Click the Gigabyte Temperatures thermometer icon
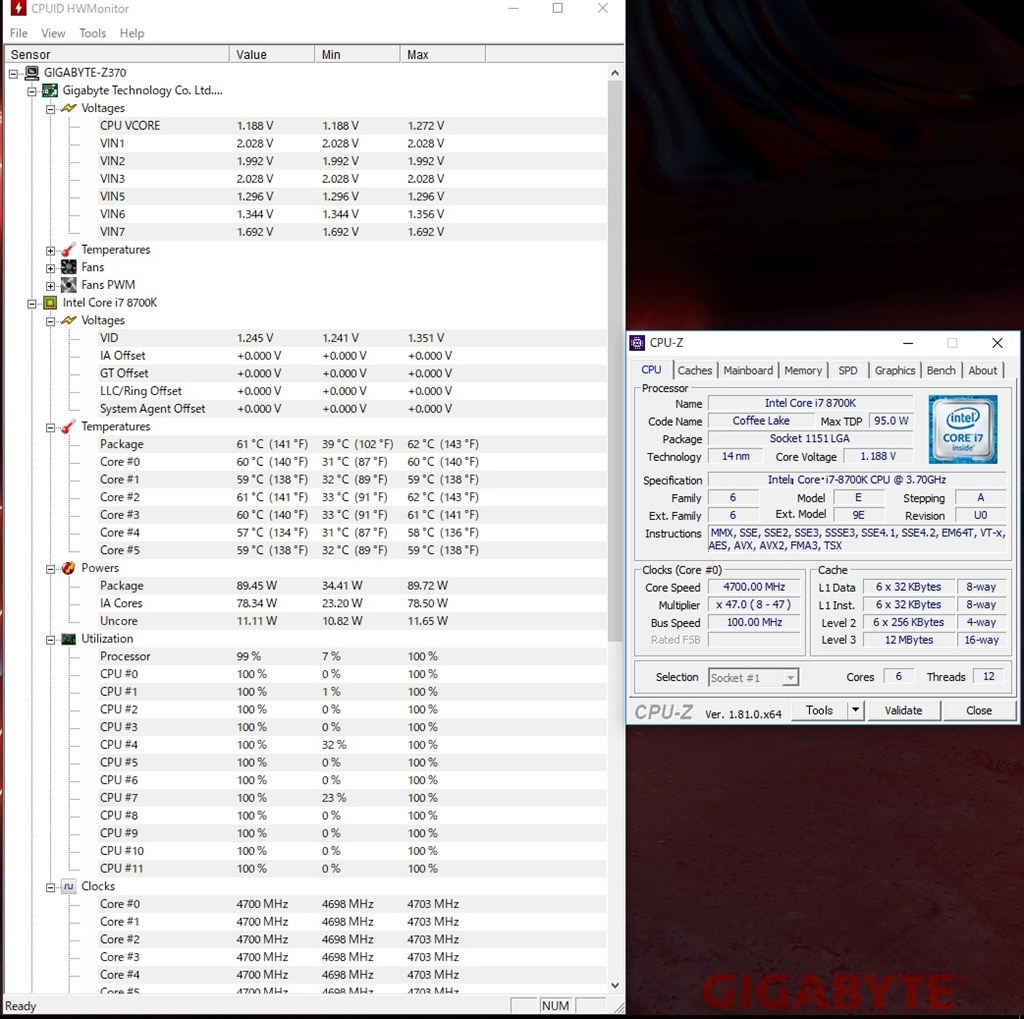The image size is (1024, 1019). pyautogui.click(x=69, y=250)
